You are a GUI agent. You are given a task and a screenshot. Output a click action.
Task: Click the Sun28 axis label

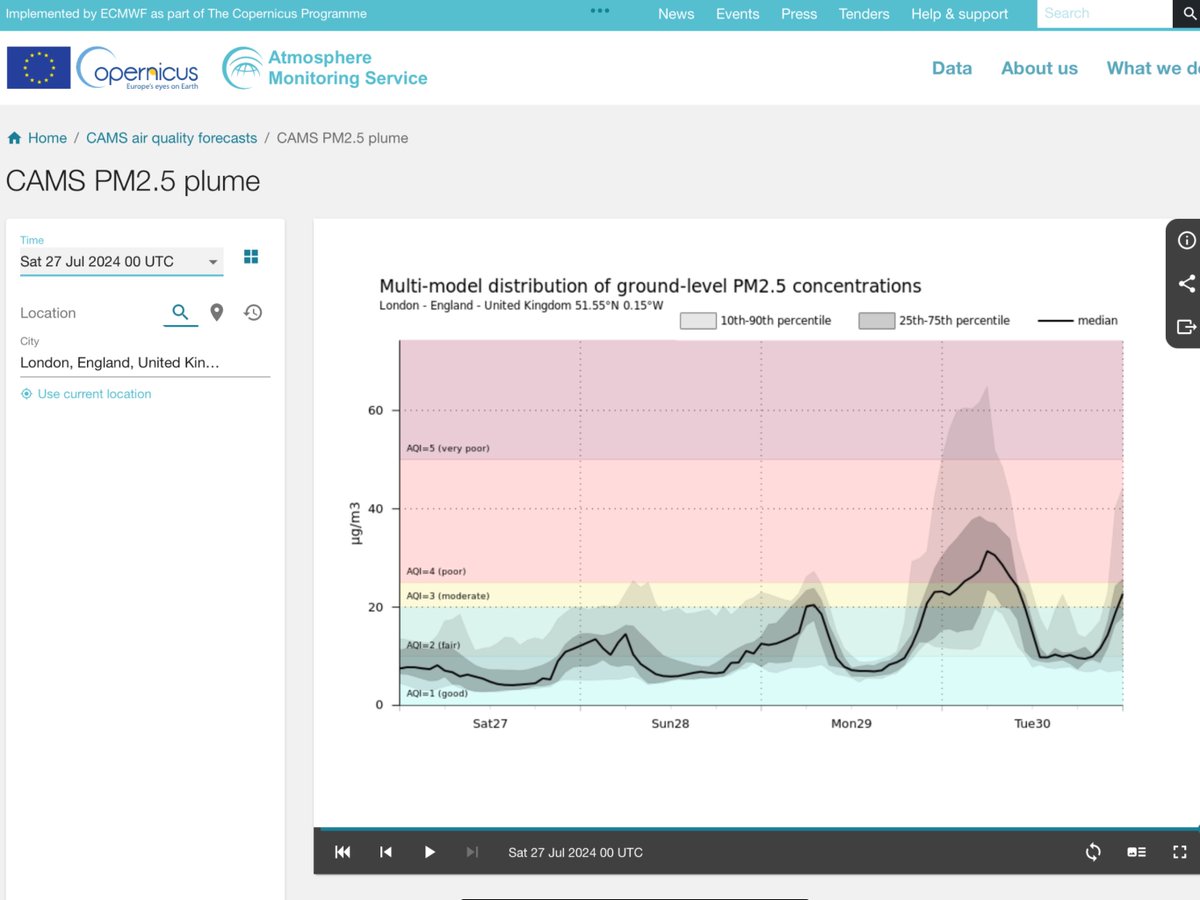click(x=670, y=723)
